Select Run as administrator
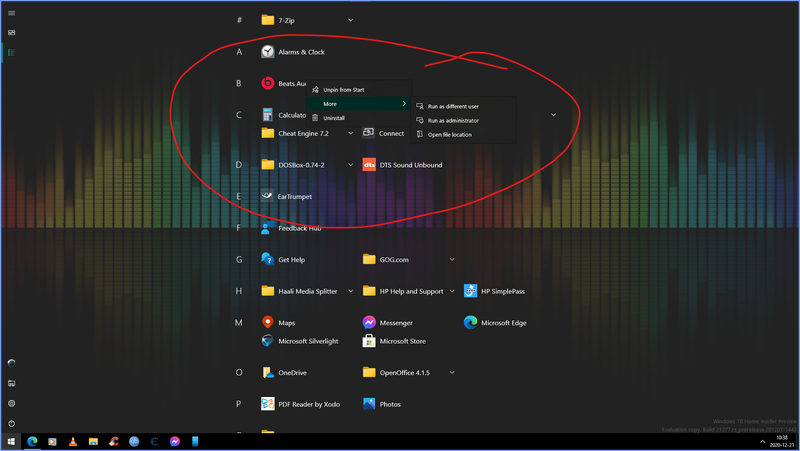Image resolution: width=800 pixels, height=451 pixels. (x=463, y=120)
